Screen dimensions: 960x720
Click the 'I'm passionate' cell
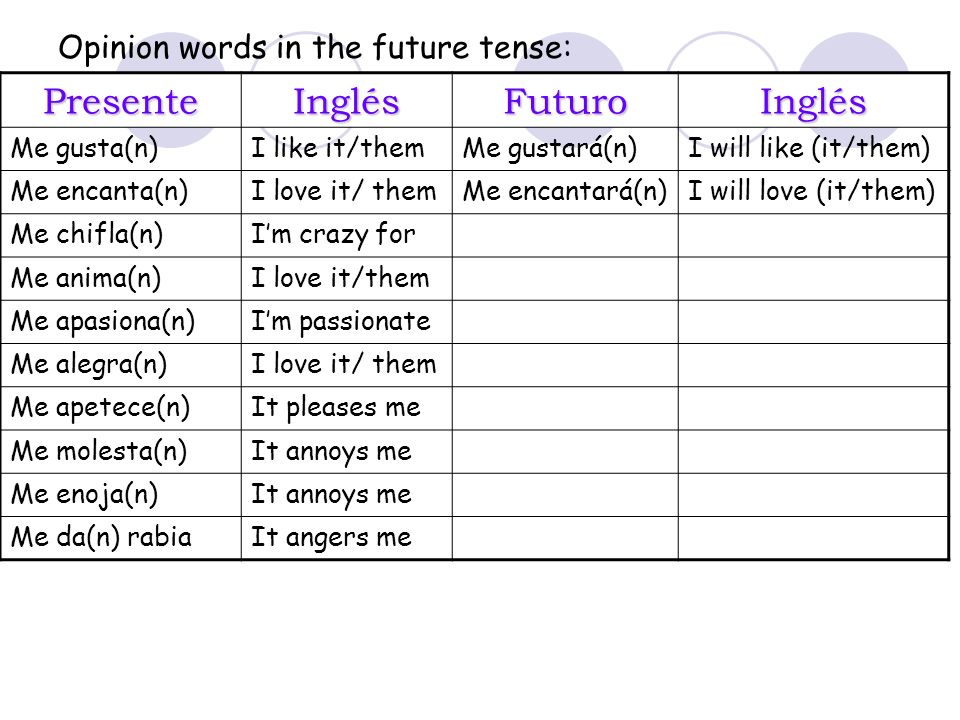pos(347,321)
